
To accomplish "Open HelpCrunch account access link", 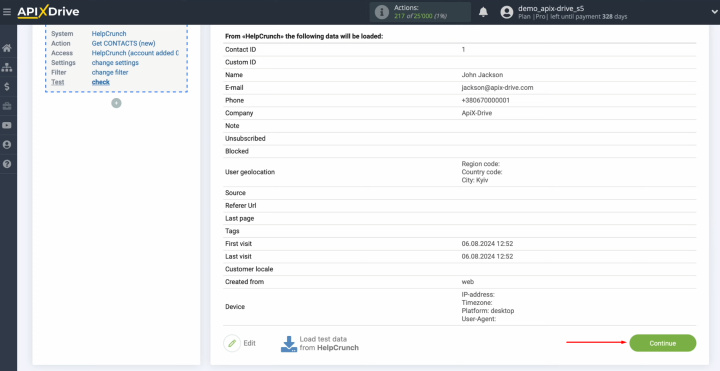I will (x=135, y=53).
